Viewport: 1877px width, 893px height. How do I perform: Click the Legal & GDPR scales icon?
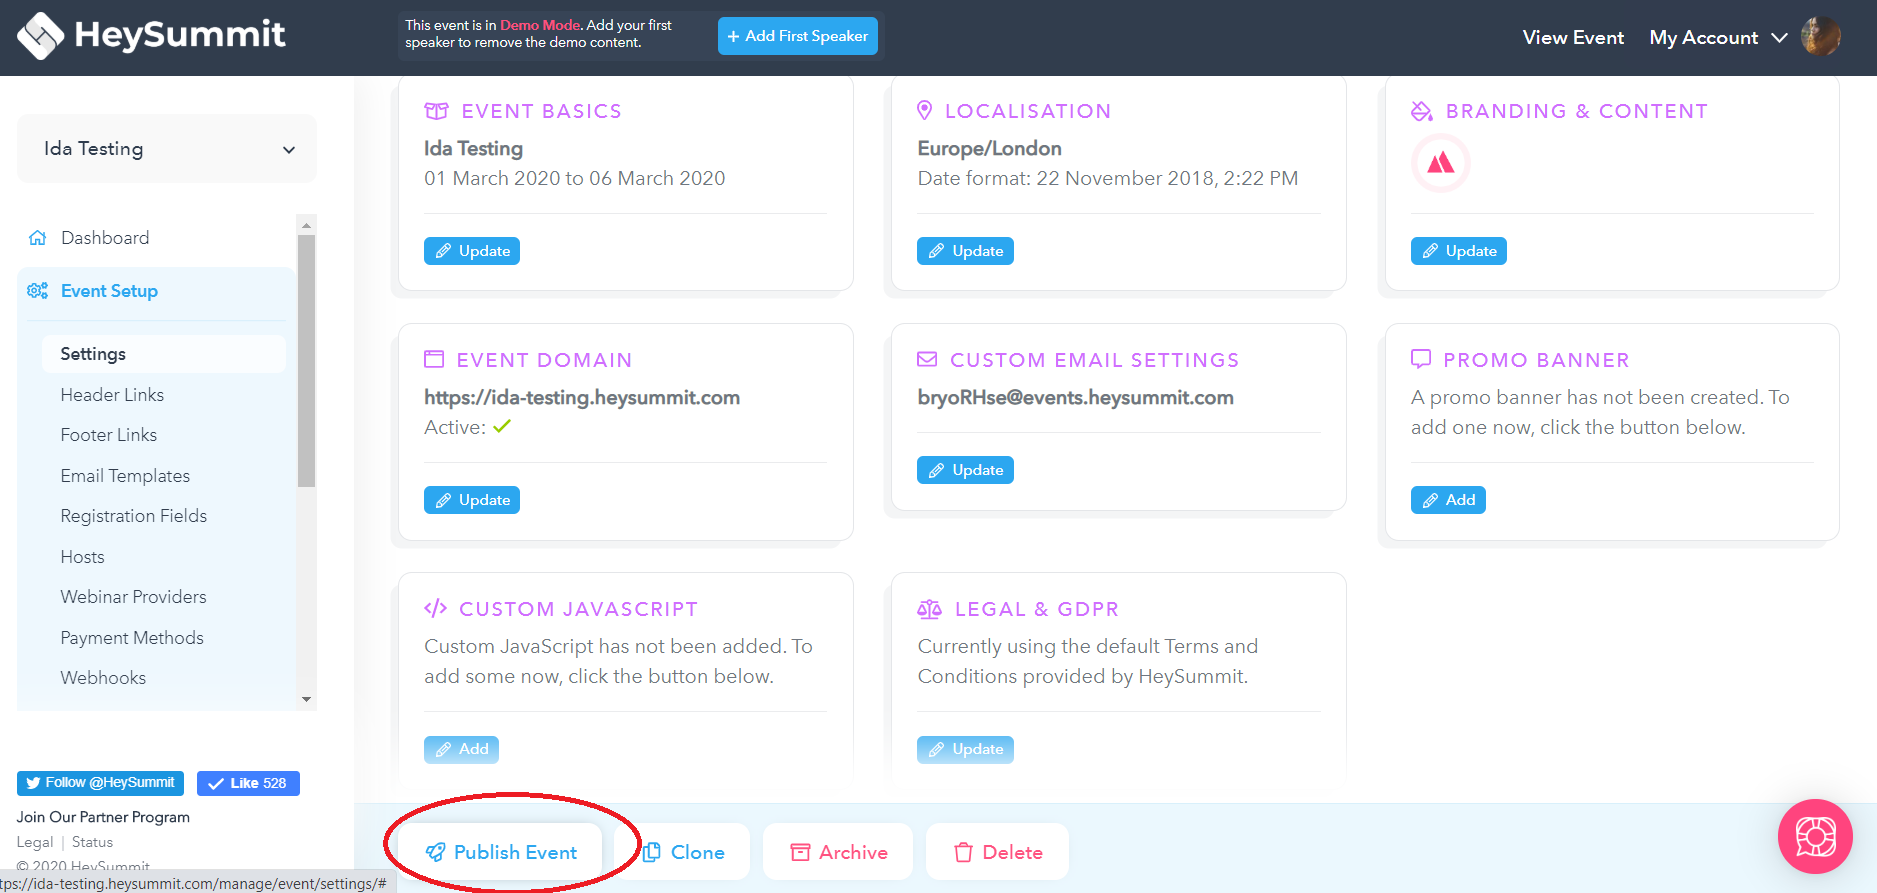coord(929,609)
